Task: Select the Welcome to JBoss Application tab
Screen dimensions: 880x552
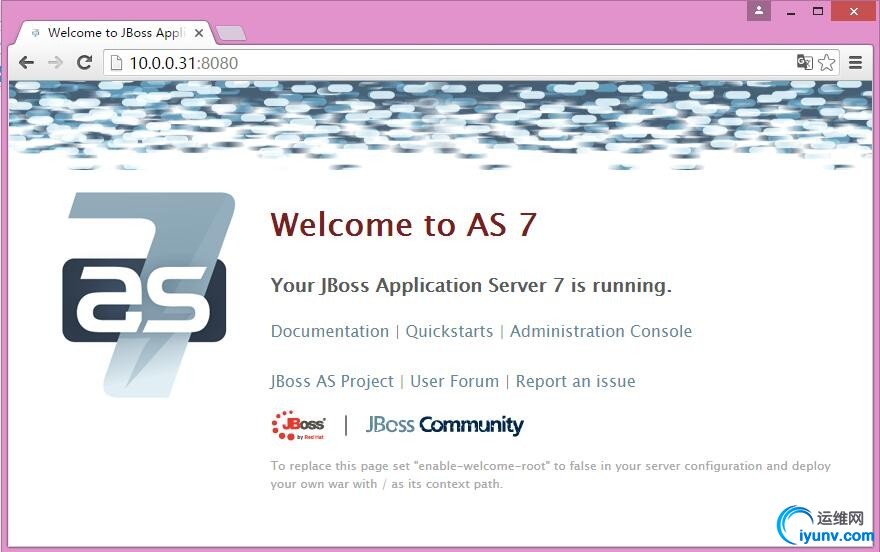Action: coord(114,33)
